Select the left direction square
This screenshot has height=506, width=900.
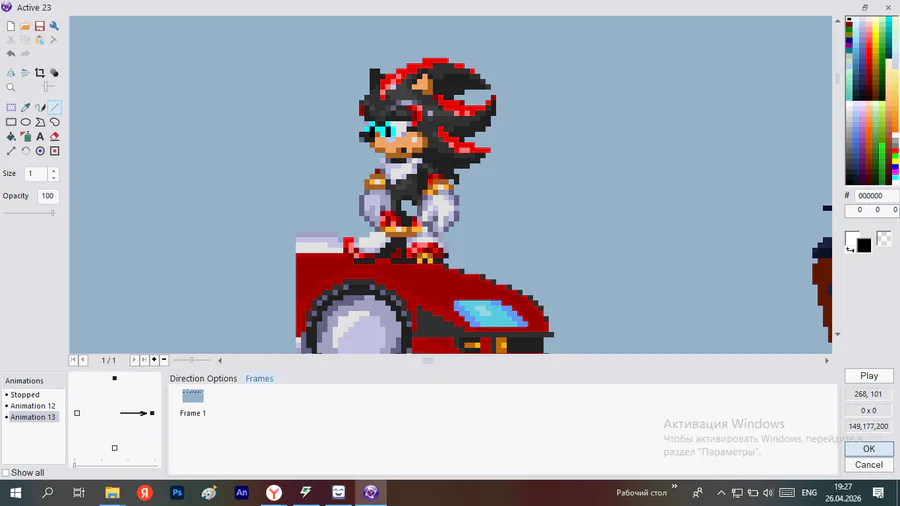(x=77, y=413)
